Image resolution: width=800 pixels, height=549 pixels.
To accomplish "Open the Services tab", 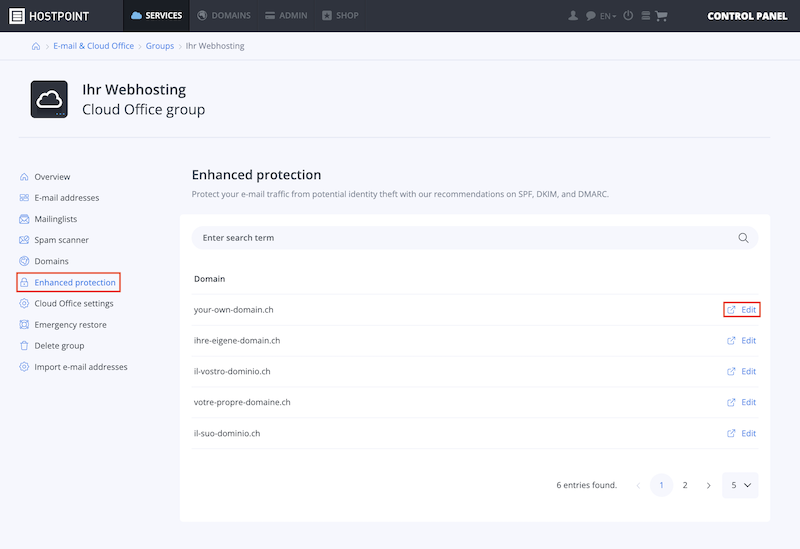I will point(156,15).
